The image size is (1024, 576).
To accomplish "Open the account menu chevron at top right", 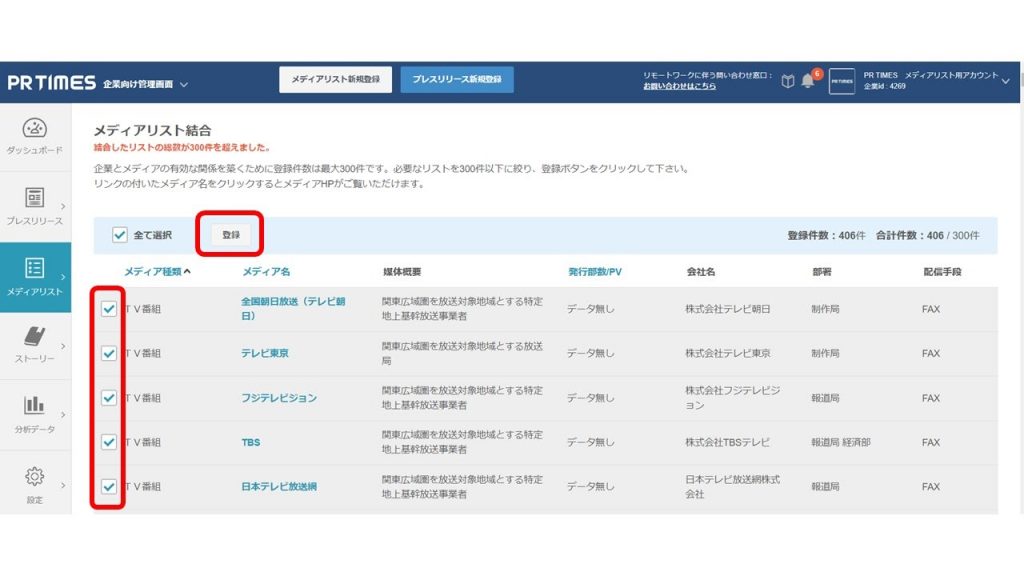I will (1006, 81).
